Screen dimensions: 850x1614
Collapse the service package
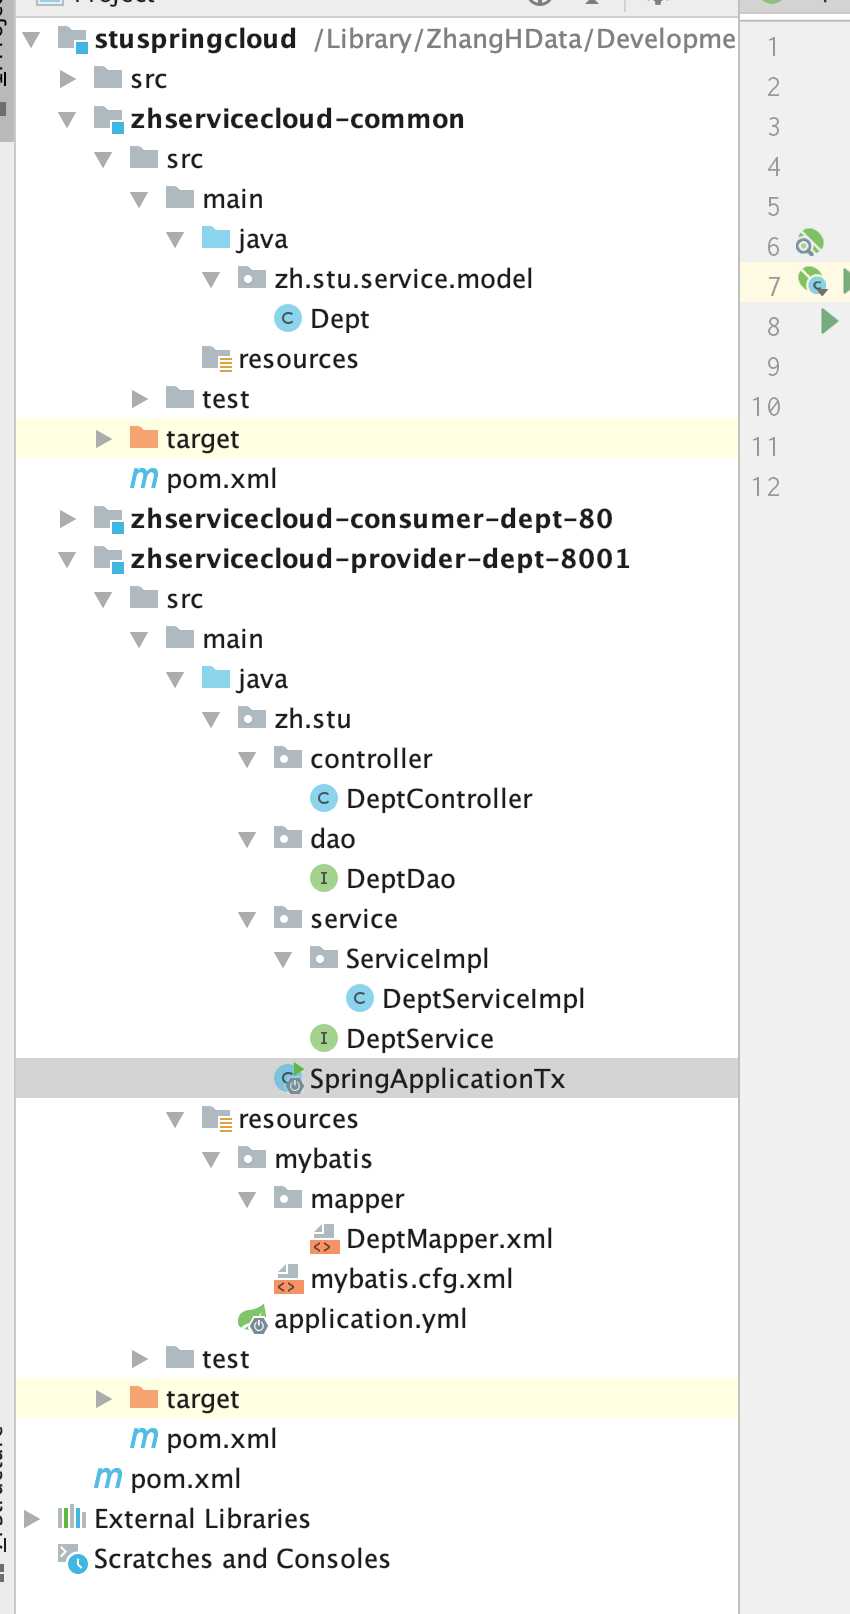[247, 920]
